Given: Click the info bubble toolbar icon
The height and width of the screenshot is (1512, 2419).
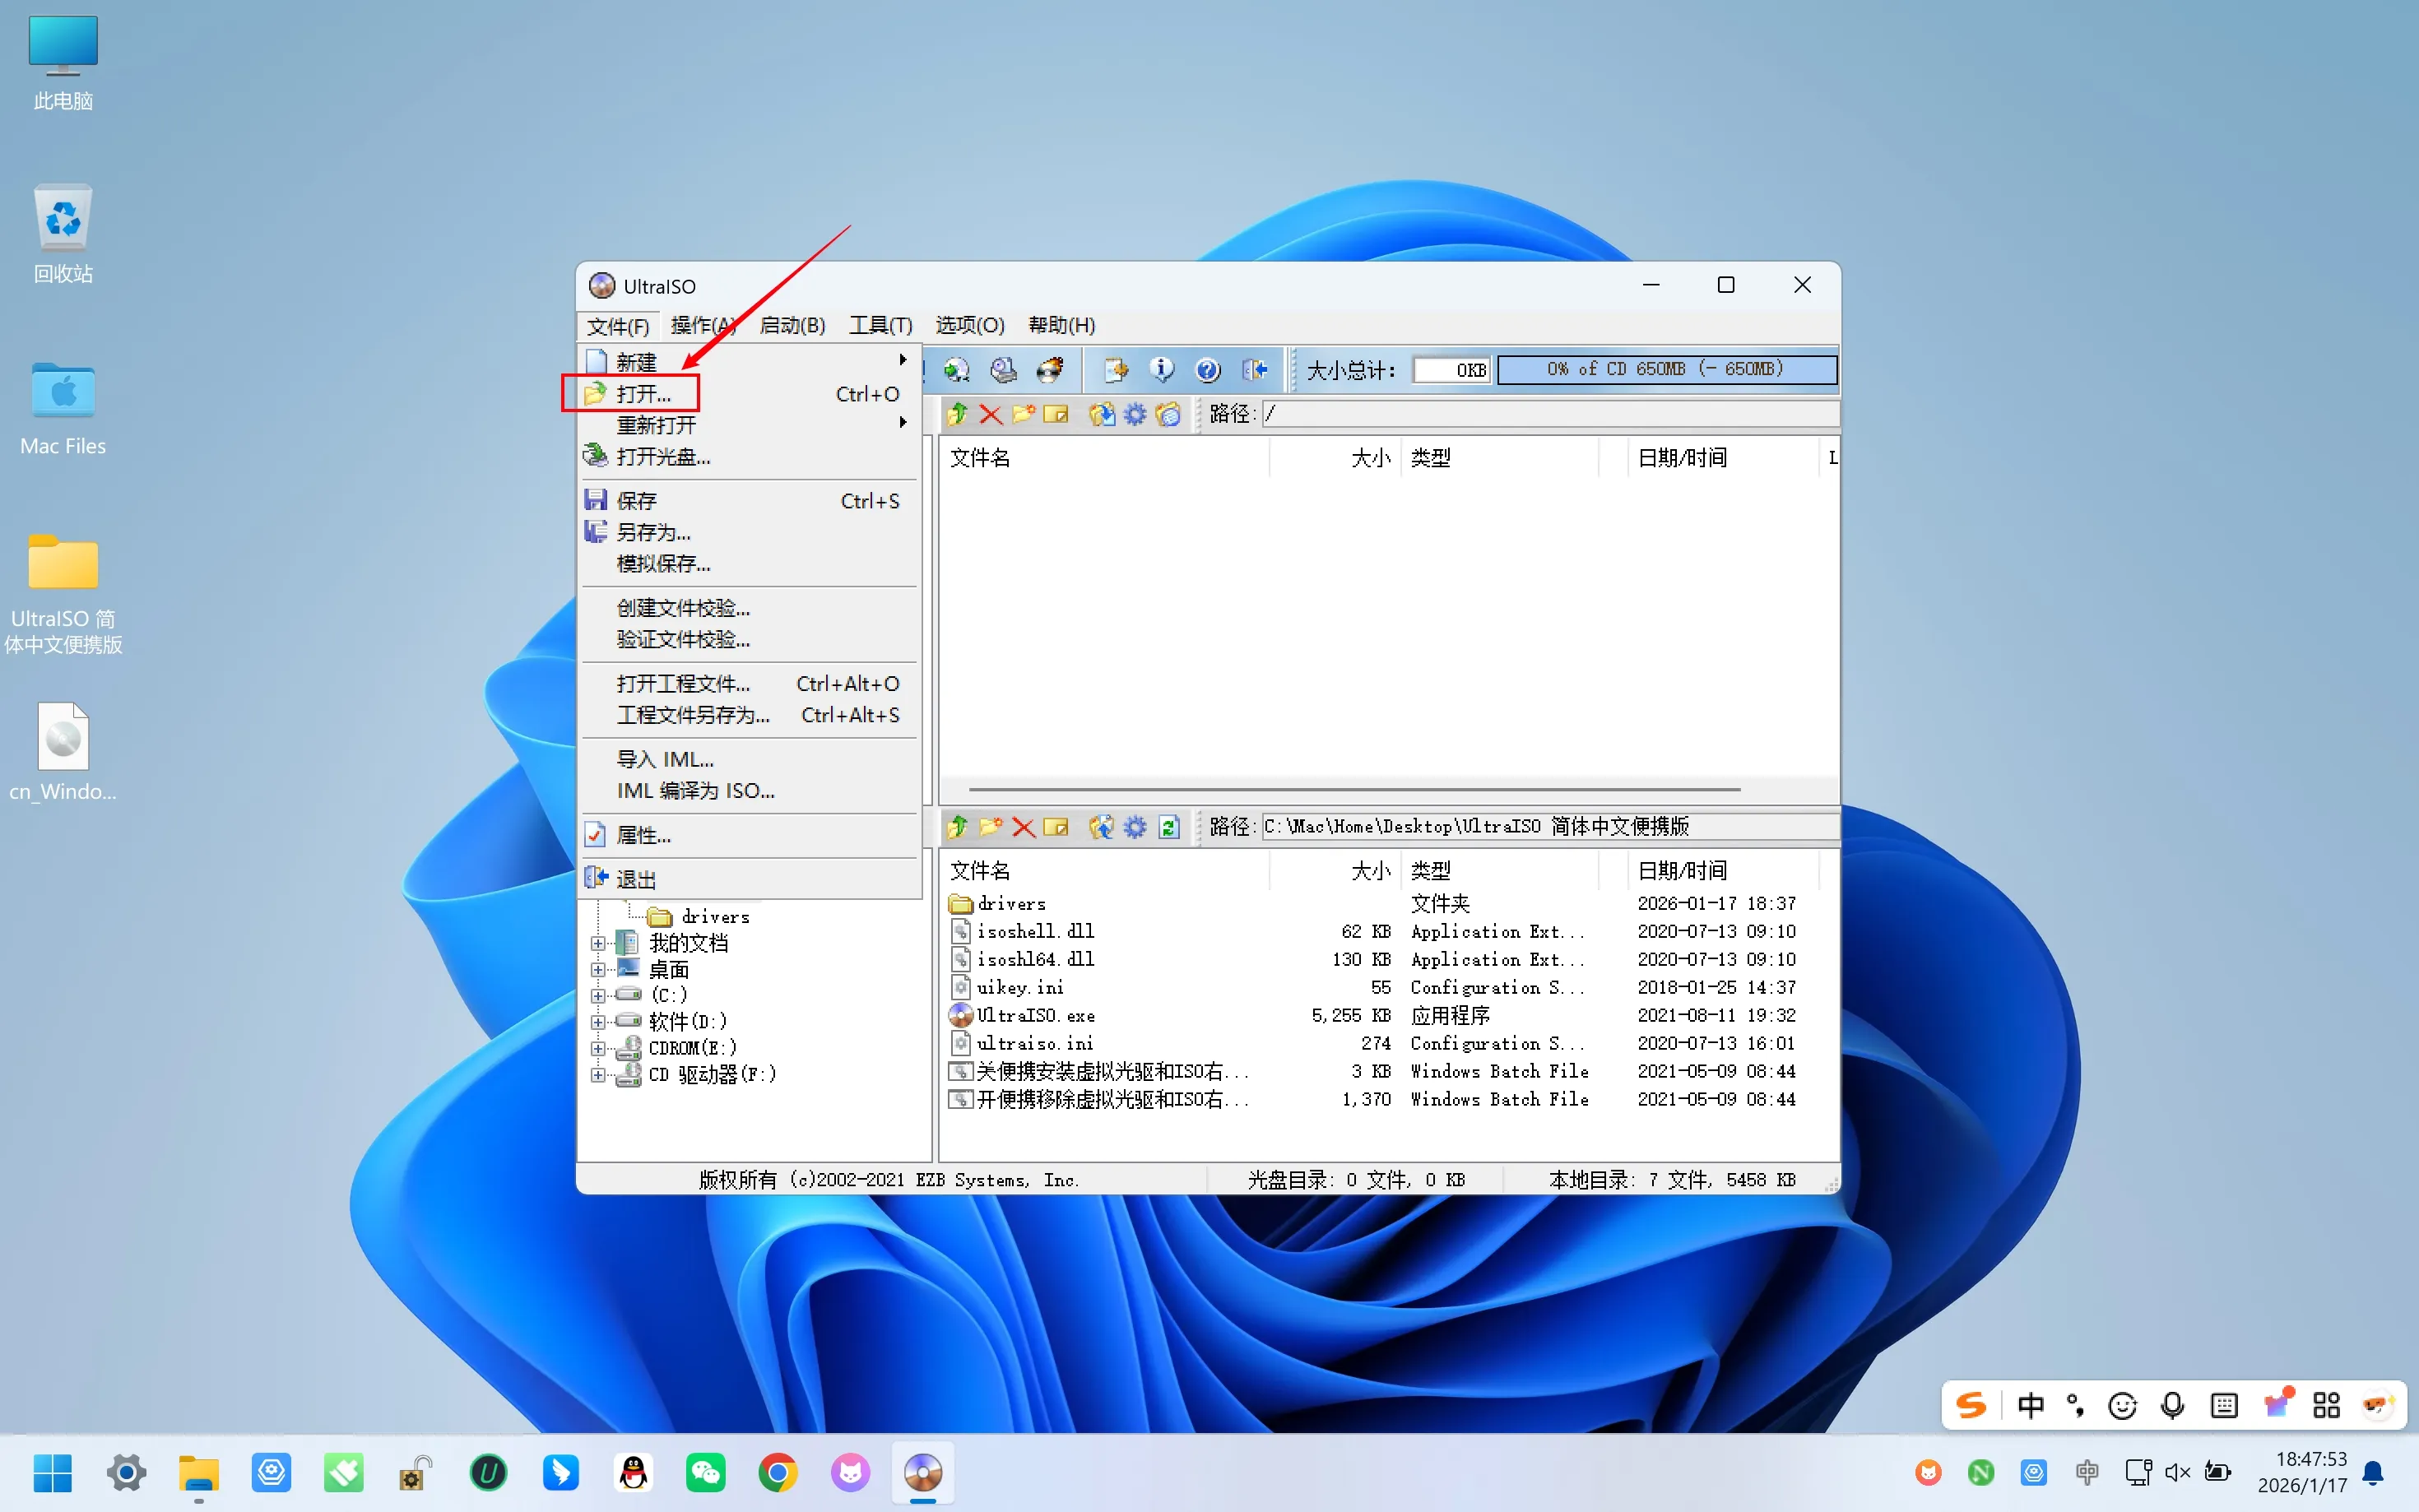Looking at the screenshot, I should (x=1161, y=370).
